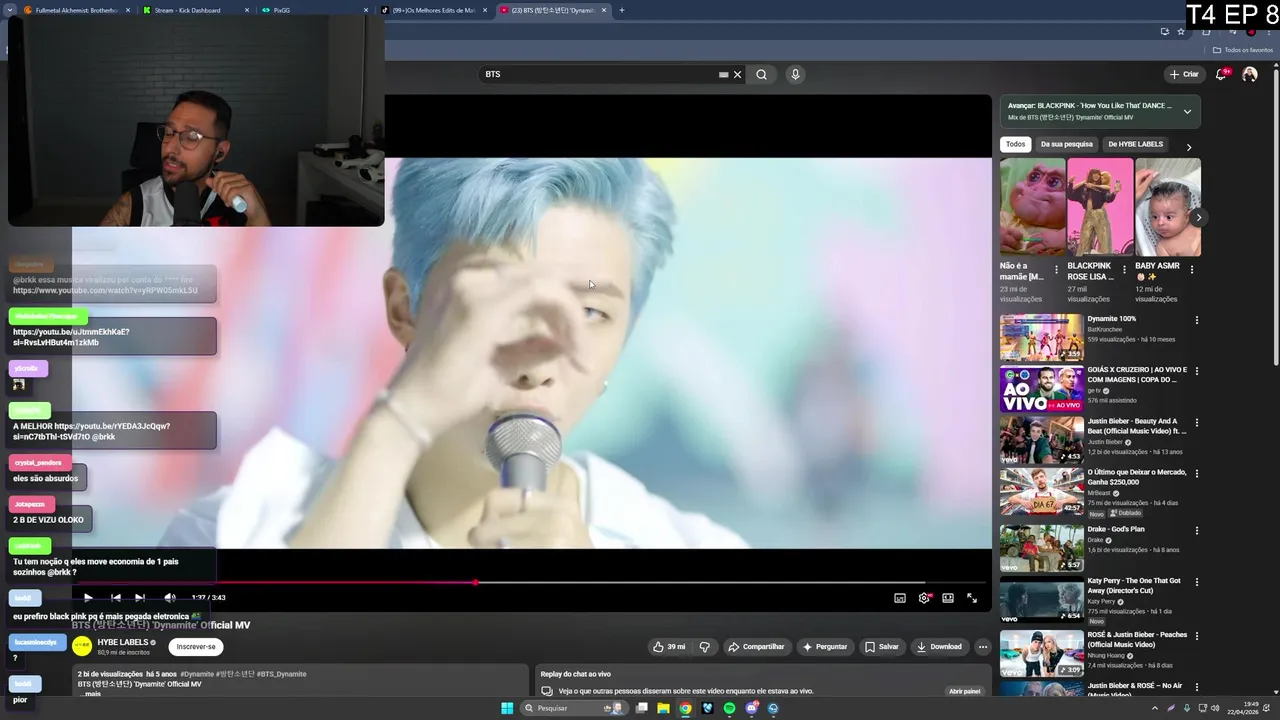
Task: Mute the video volume speaker
Action: [x=170, y=598]
